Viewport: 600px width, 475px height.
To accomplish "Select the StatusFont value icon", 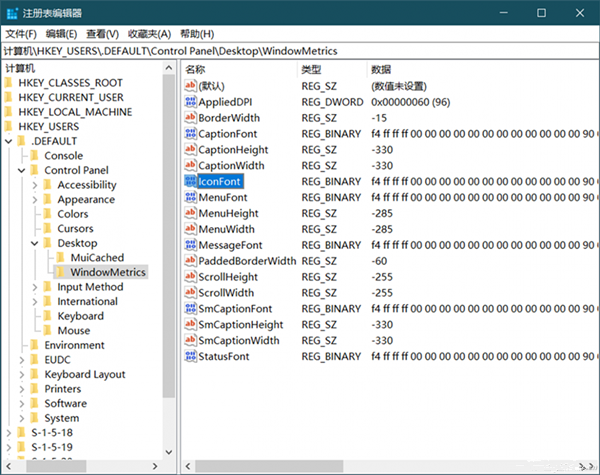I will [x=191, y=356].
